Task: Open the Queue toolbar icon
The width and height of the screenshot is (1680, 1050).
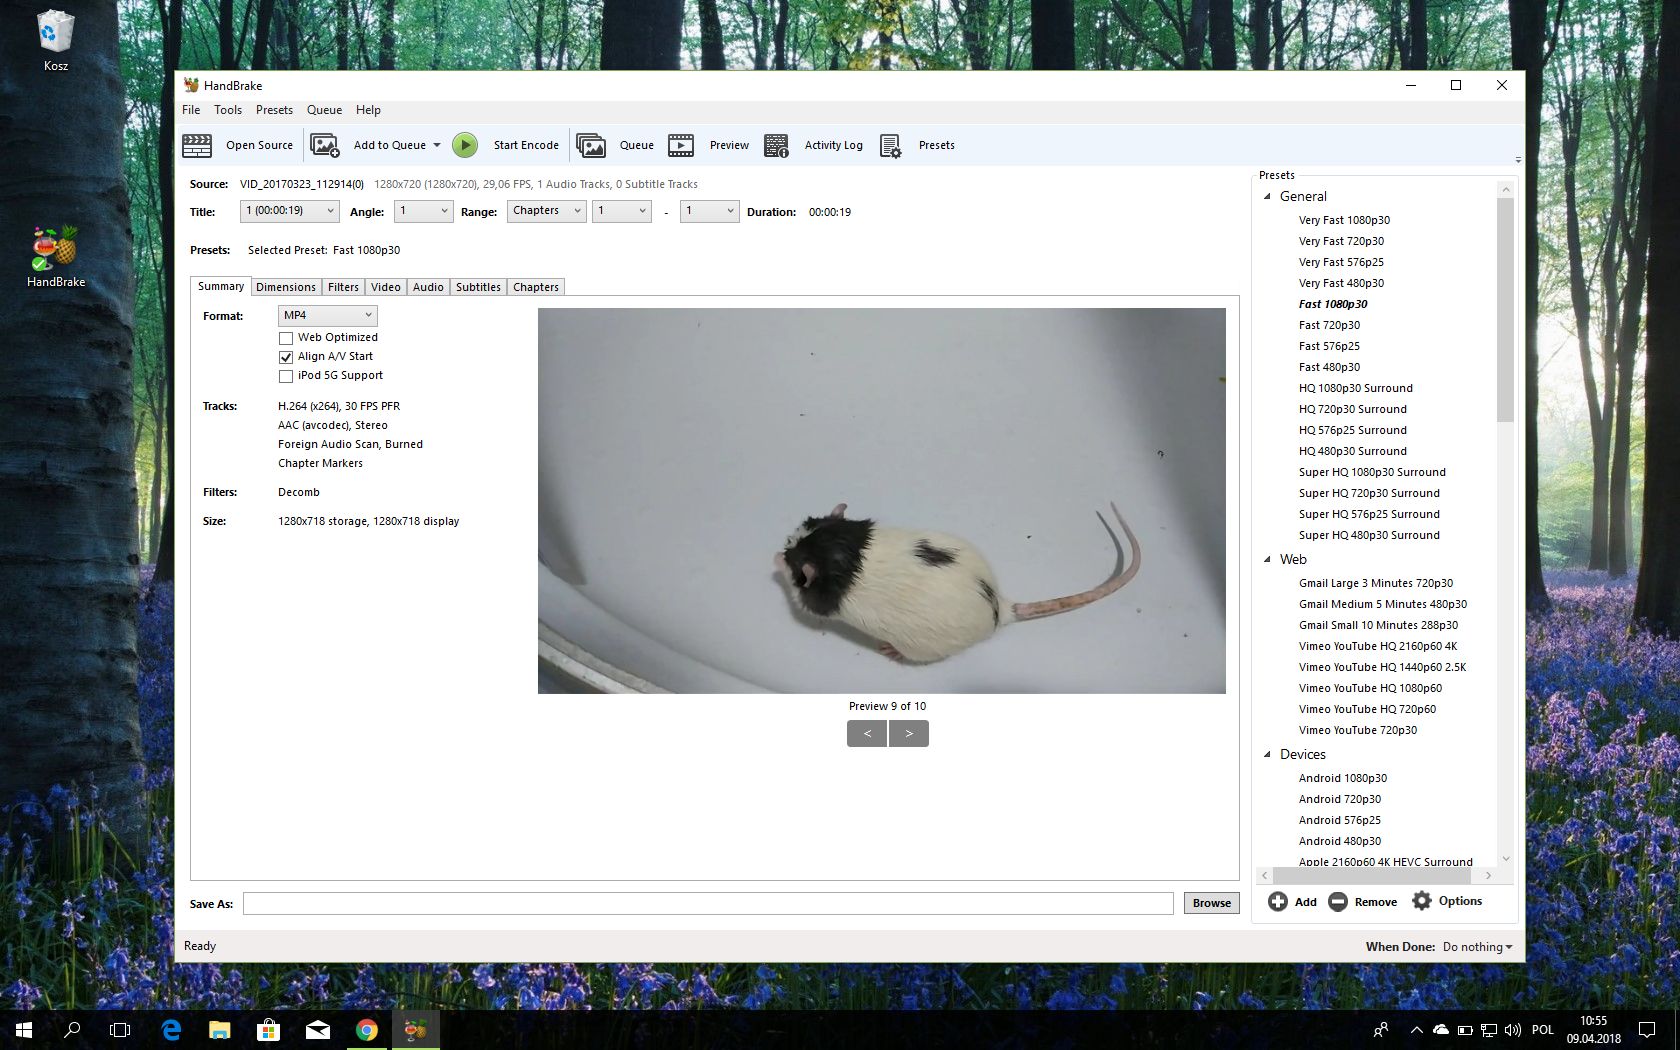Action: coord(591,146)
